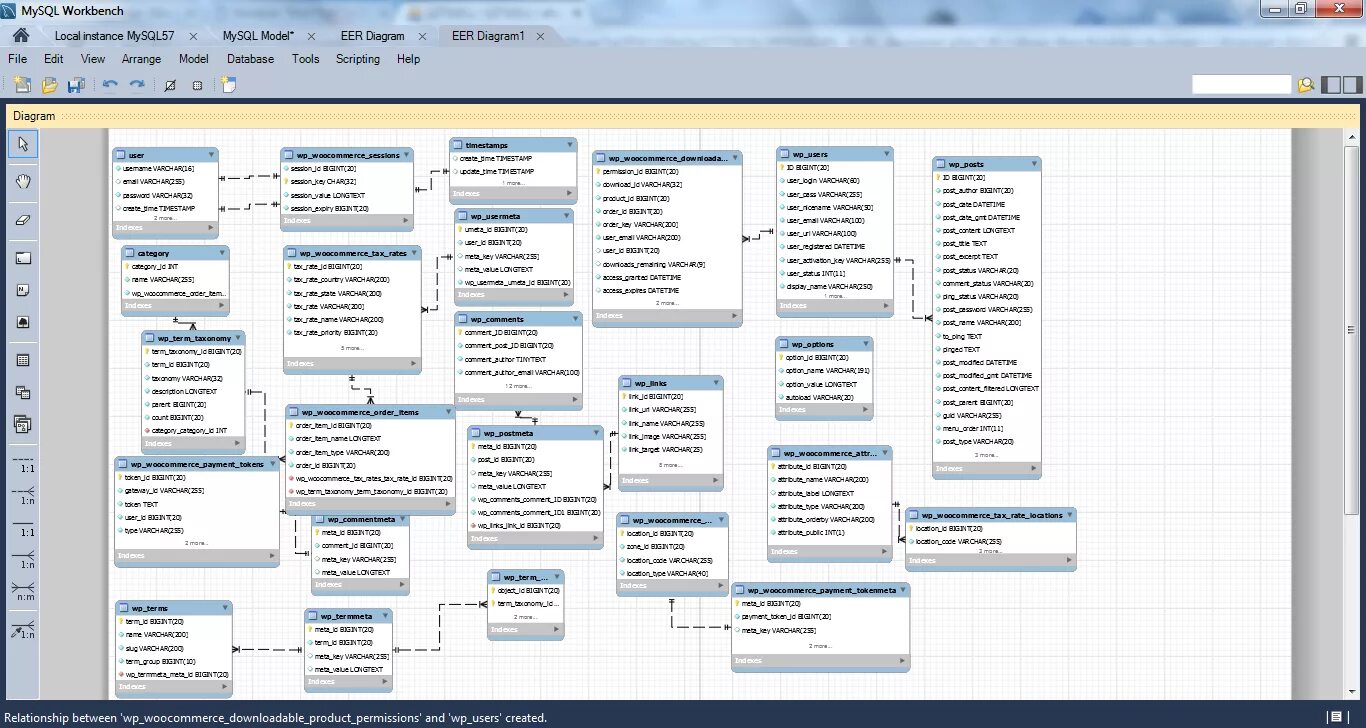This screenshot has width=1366, height=728.
Task: Select the routine group tool
Action: point(23,424)
